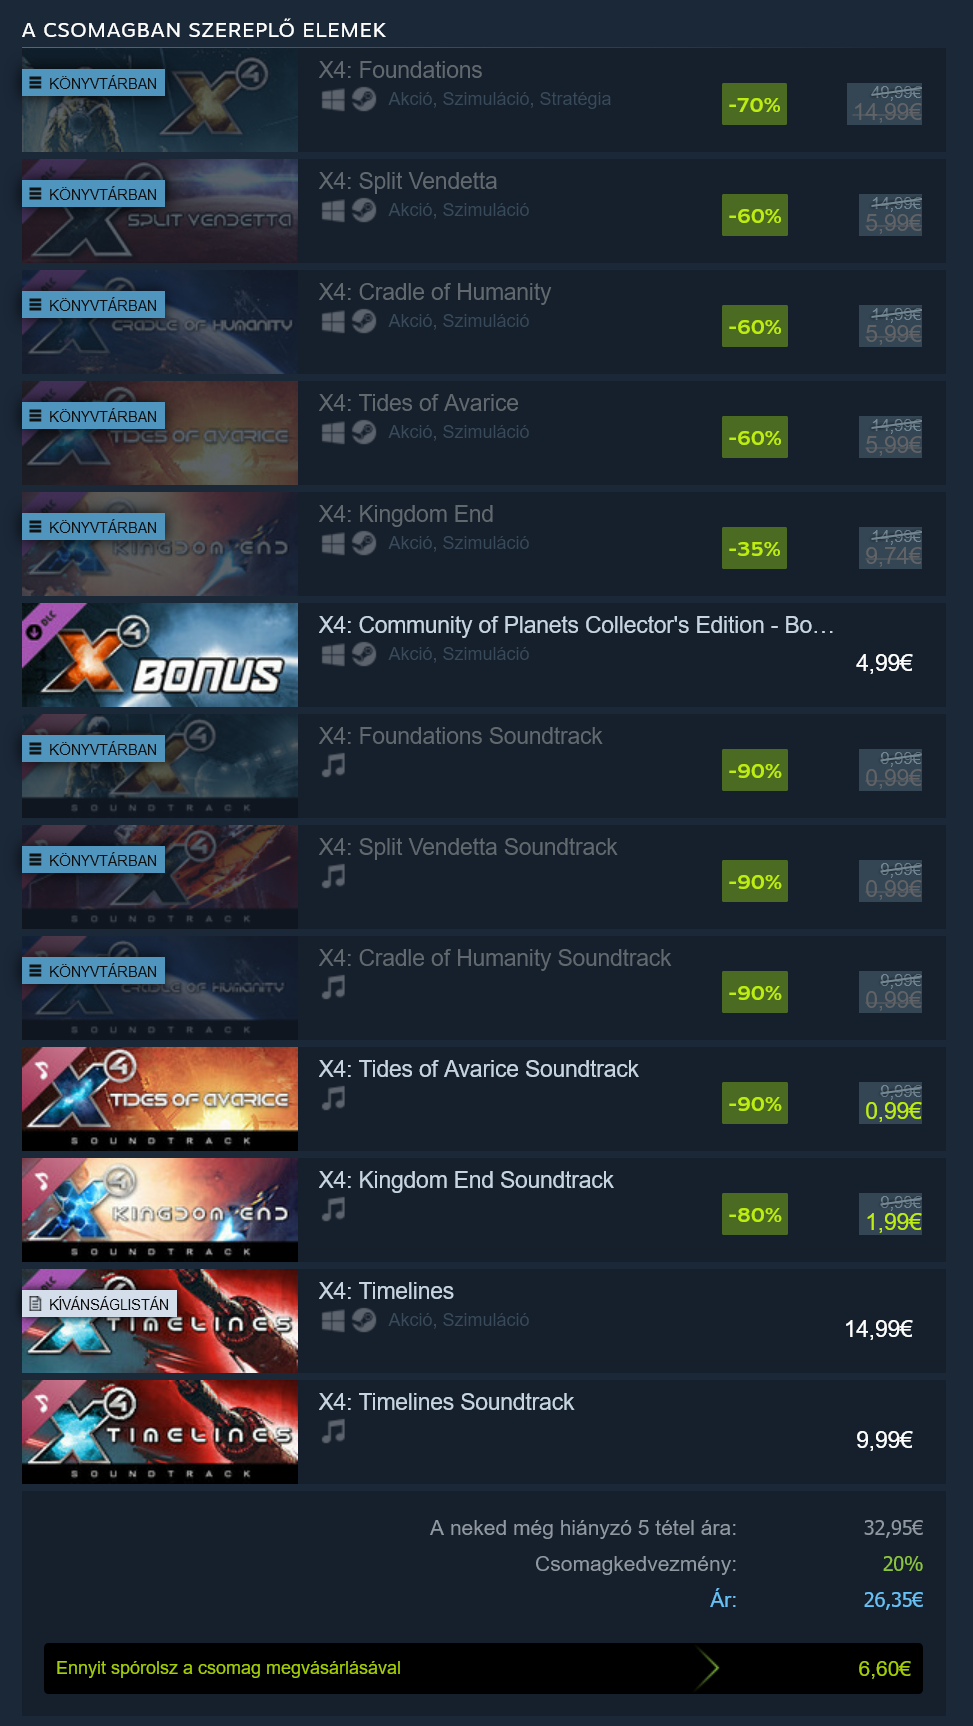
Task: Click the music note under Kingdom End Soundtrack
Action: (333, 1210)
